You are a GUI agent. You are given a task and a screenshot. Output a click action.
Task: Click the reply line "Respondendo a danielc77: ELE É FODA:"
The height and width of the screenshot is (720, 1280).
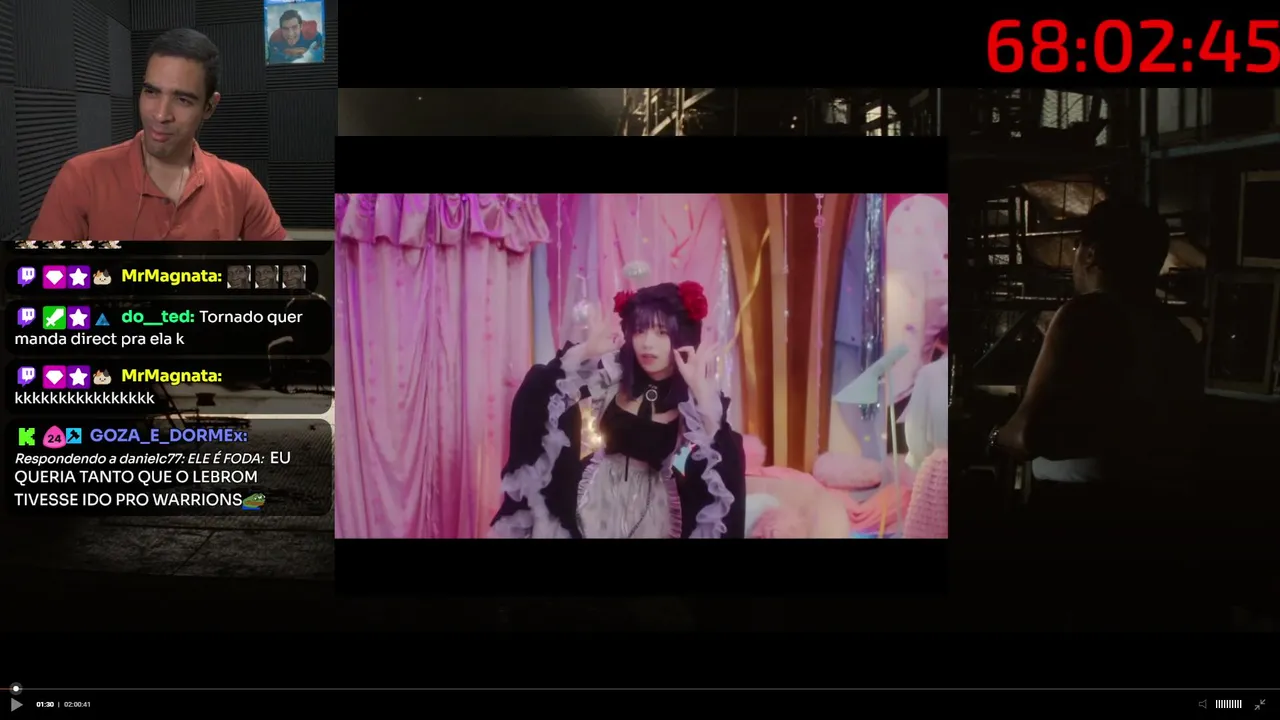(139, 458)
